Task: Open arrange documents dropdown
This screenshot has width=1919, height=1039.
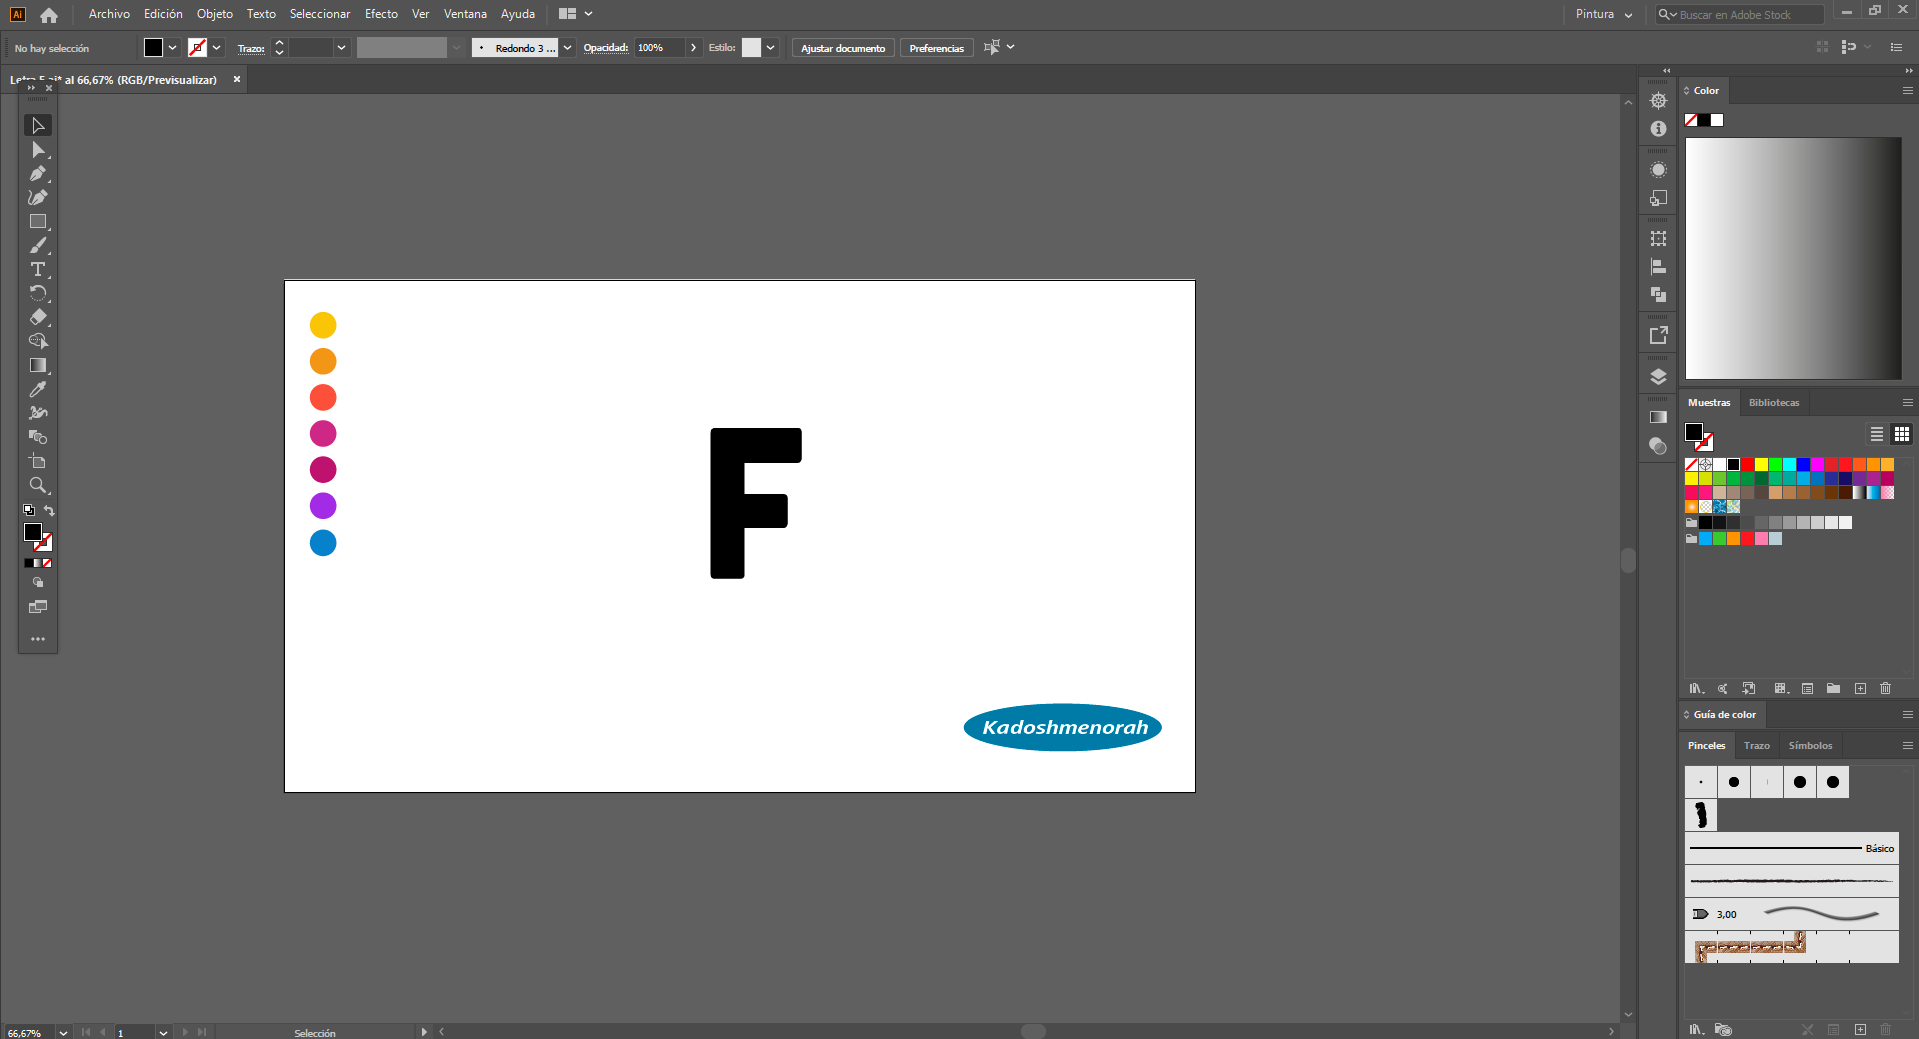Action: [576, 14]
